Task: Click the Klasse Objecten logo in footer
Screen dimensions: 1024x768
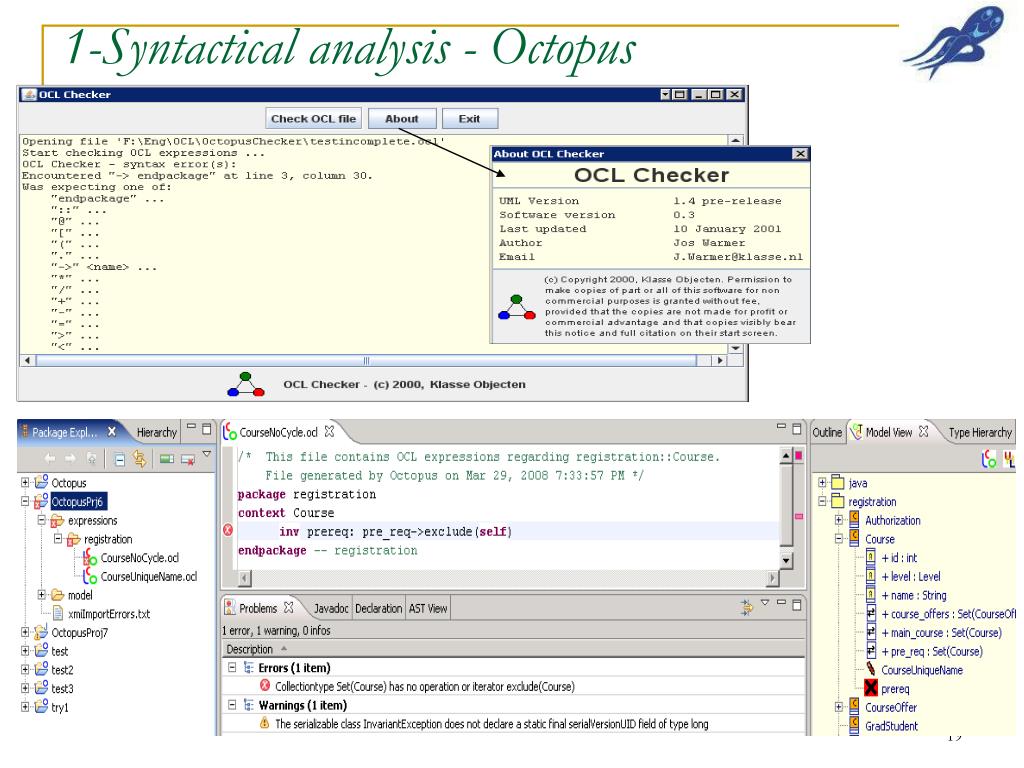Action: (246, 385)
